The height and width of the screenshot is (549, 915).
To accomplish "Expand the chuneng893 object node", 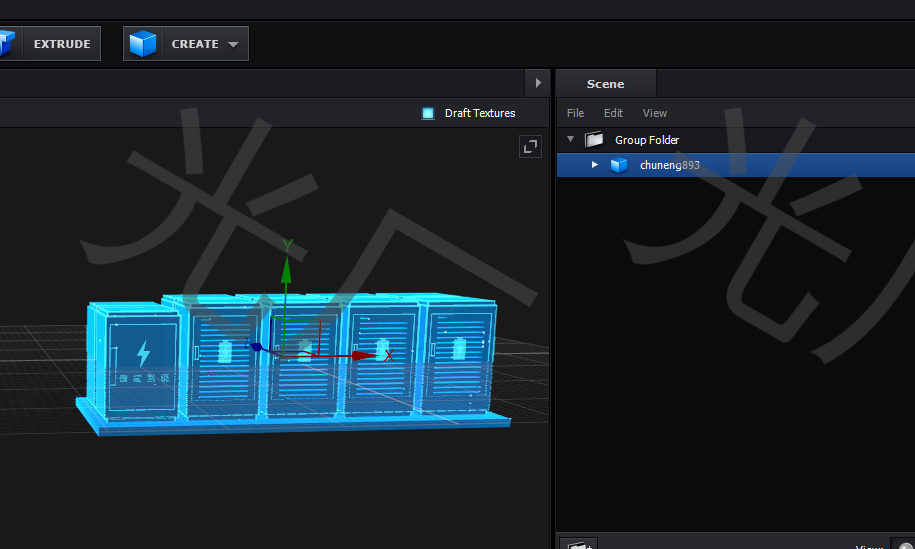I will click(x=595, y=165).
